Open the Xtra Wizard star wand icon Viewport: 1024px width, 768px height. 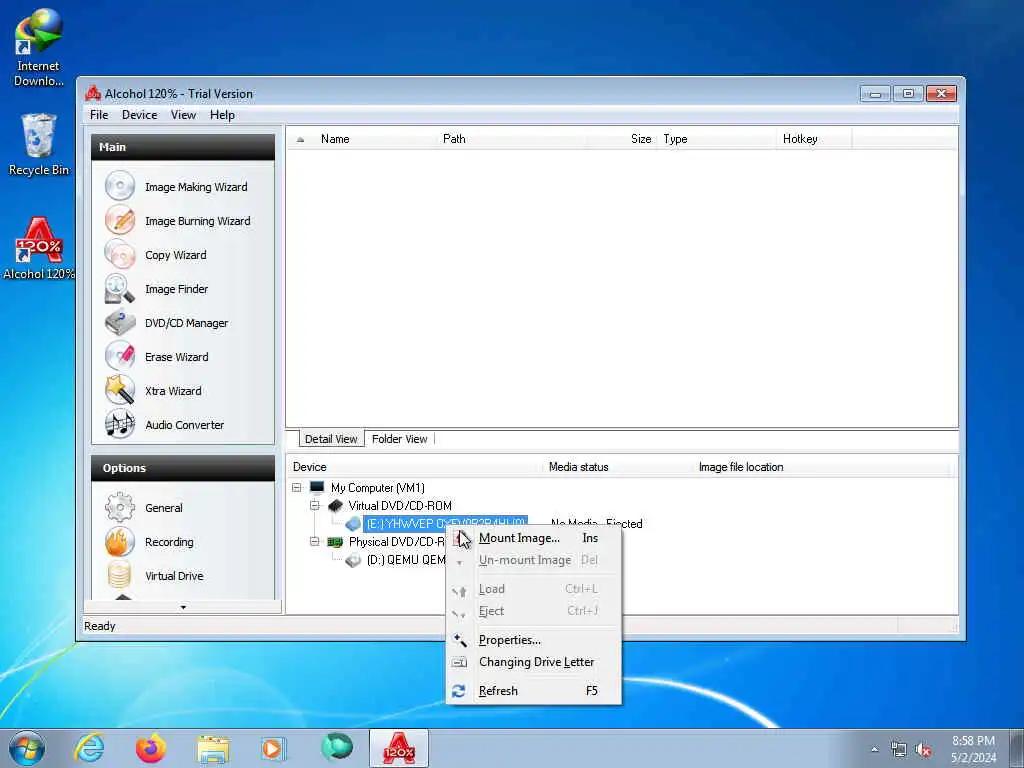click(x=120, y=391)
